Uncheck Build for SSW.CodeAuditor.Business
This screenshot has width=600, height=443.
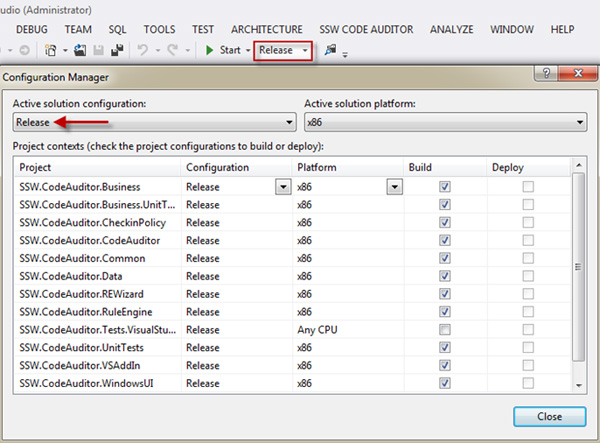coord(445,186)
